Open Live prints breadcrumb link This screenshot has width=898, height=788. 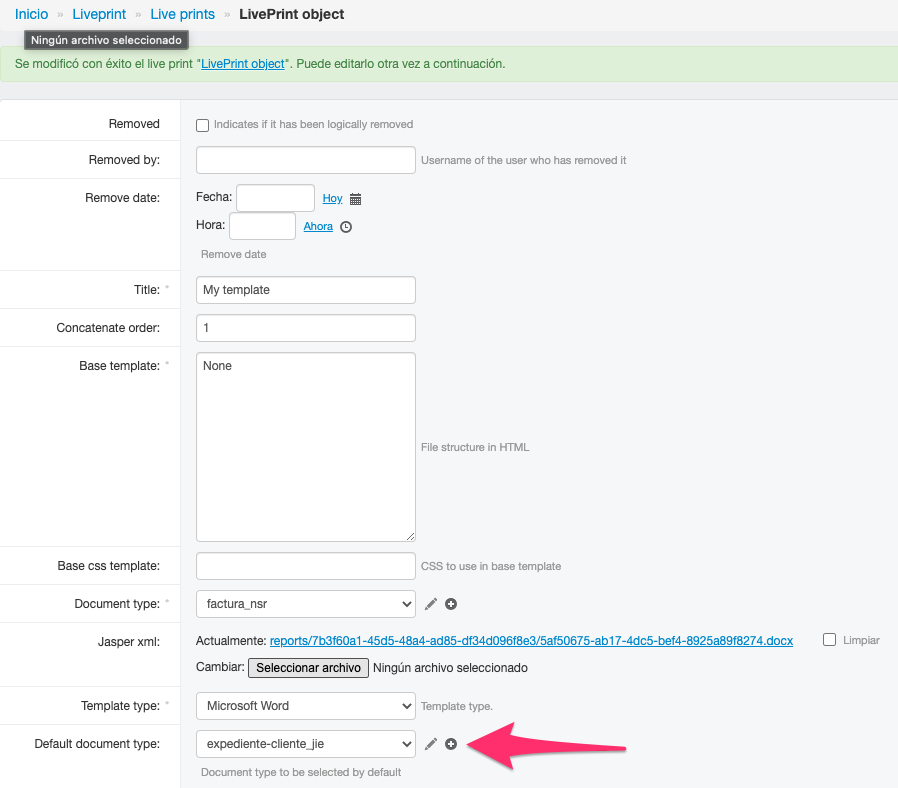click(182, 14)
